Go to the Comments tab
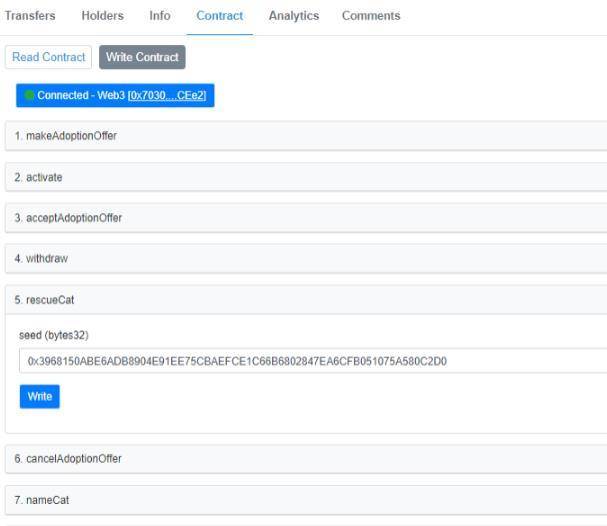This screenshot has width=607, height=526. (371, 16)
